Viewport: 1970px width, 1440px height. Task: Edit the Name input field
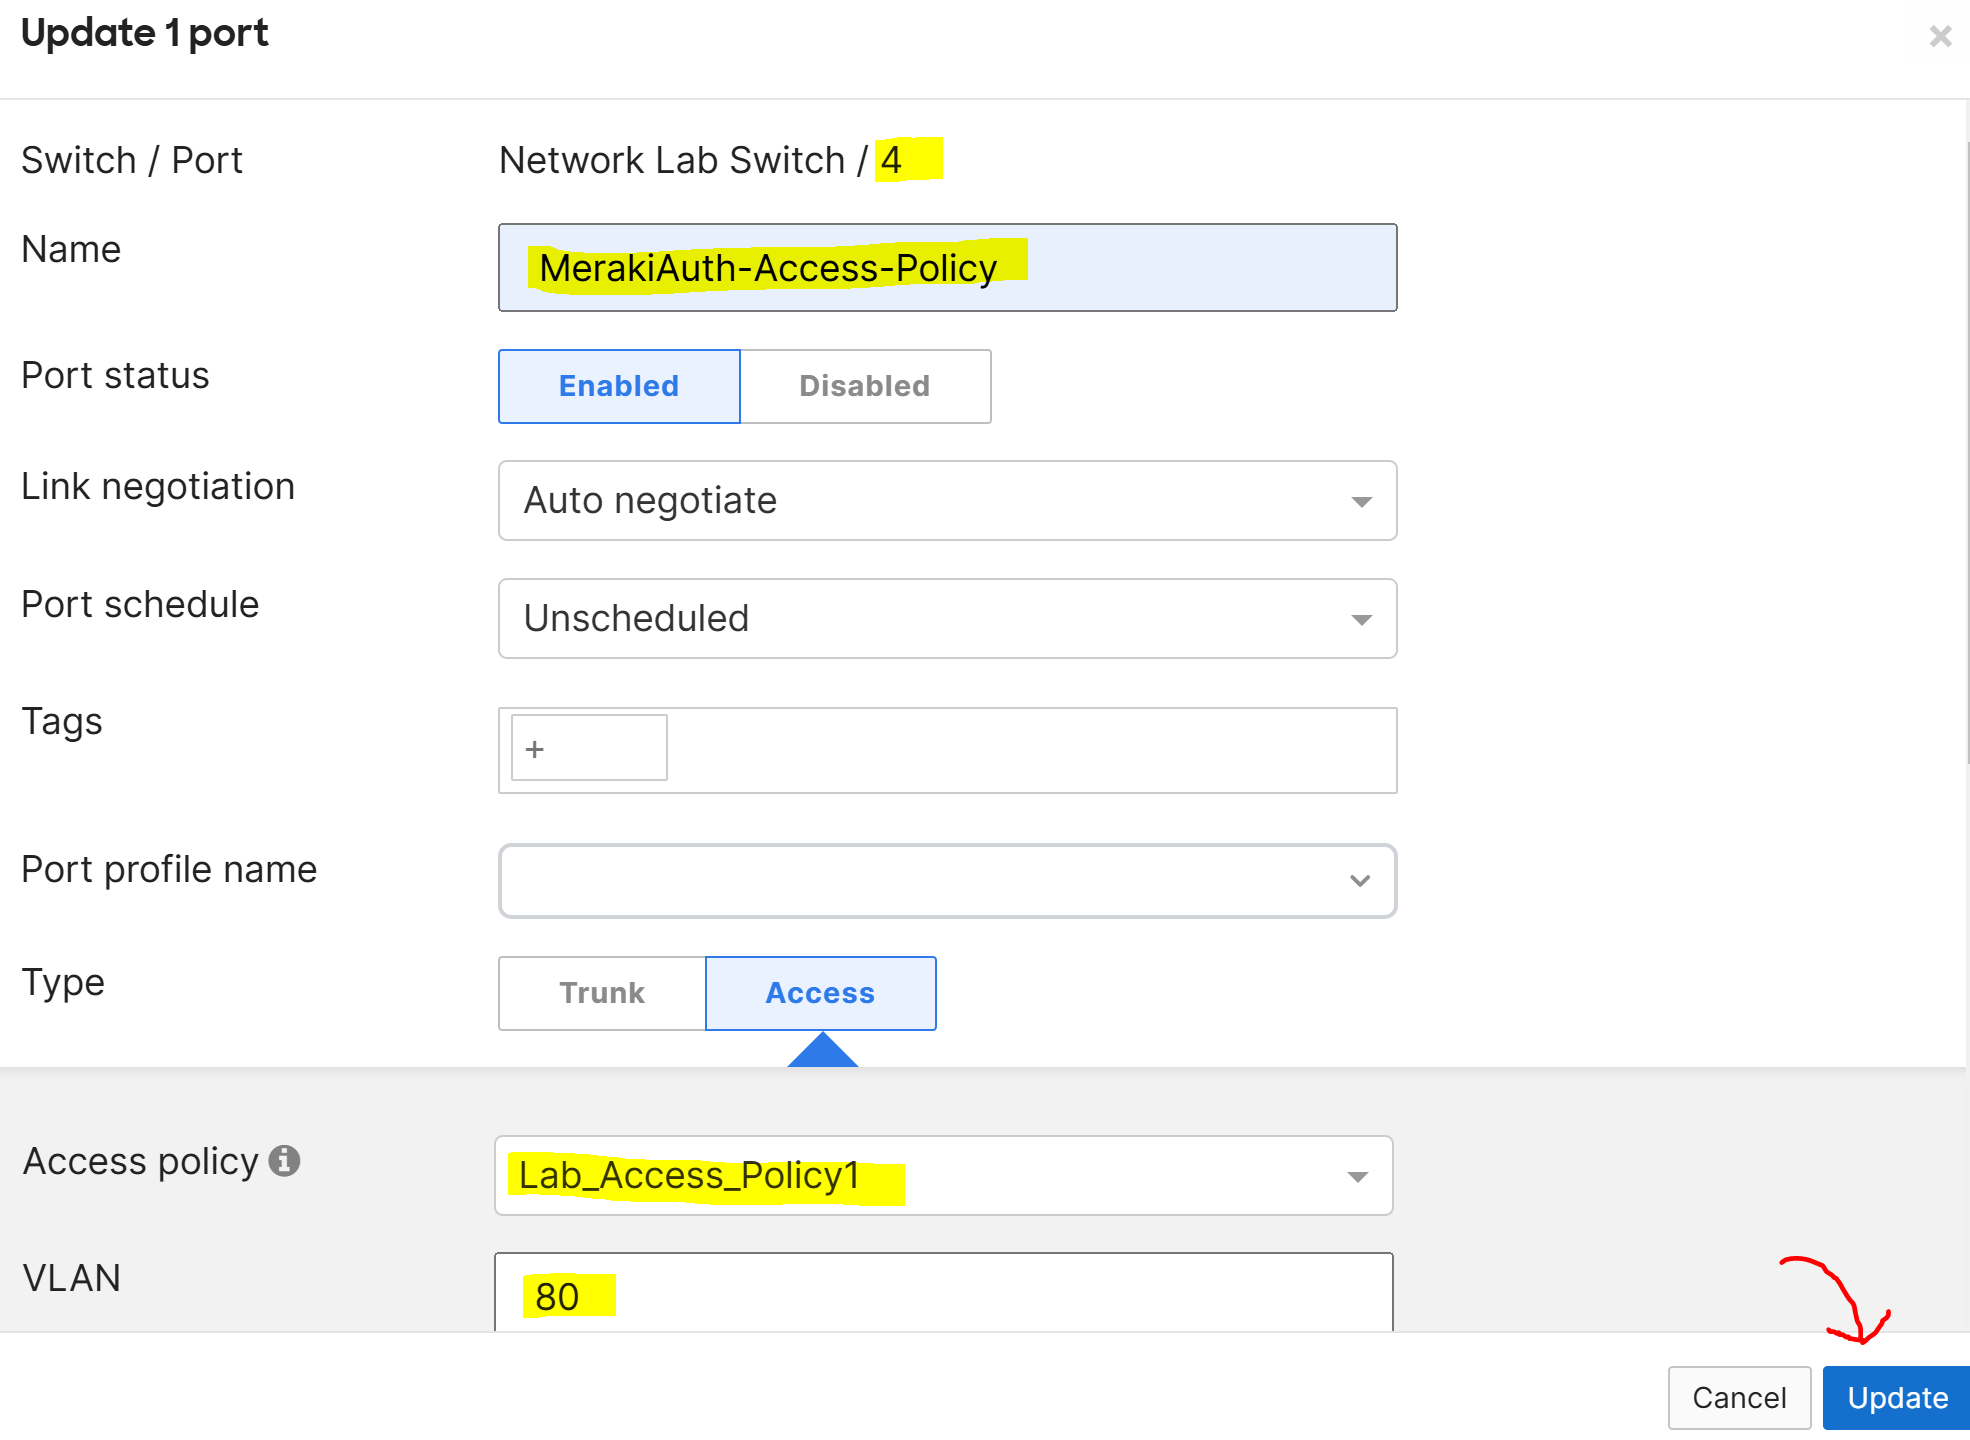click(947, 268)
